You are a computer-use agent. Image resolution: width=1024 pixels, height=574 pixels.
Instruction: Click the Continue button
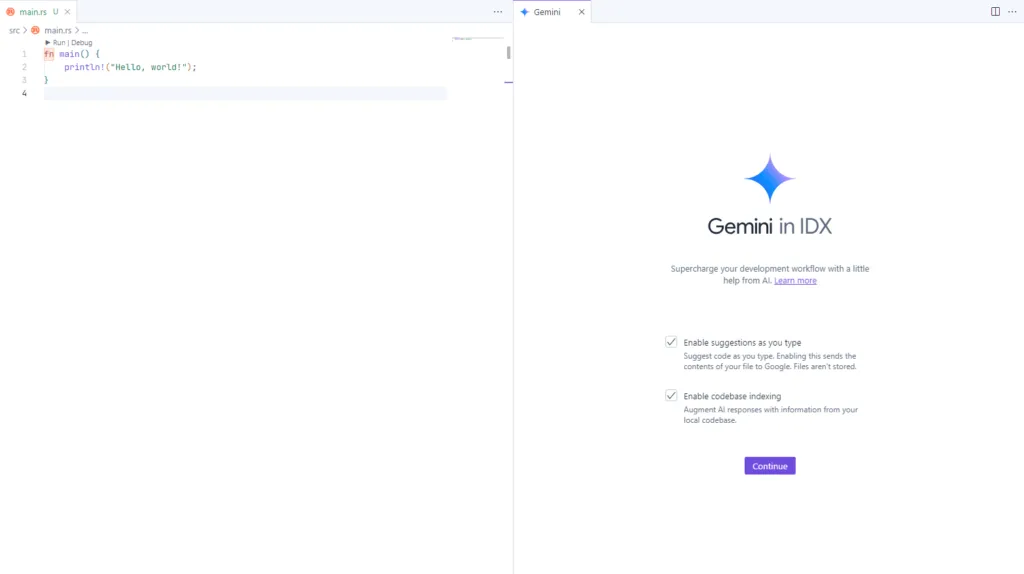pos(770,466)
